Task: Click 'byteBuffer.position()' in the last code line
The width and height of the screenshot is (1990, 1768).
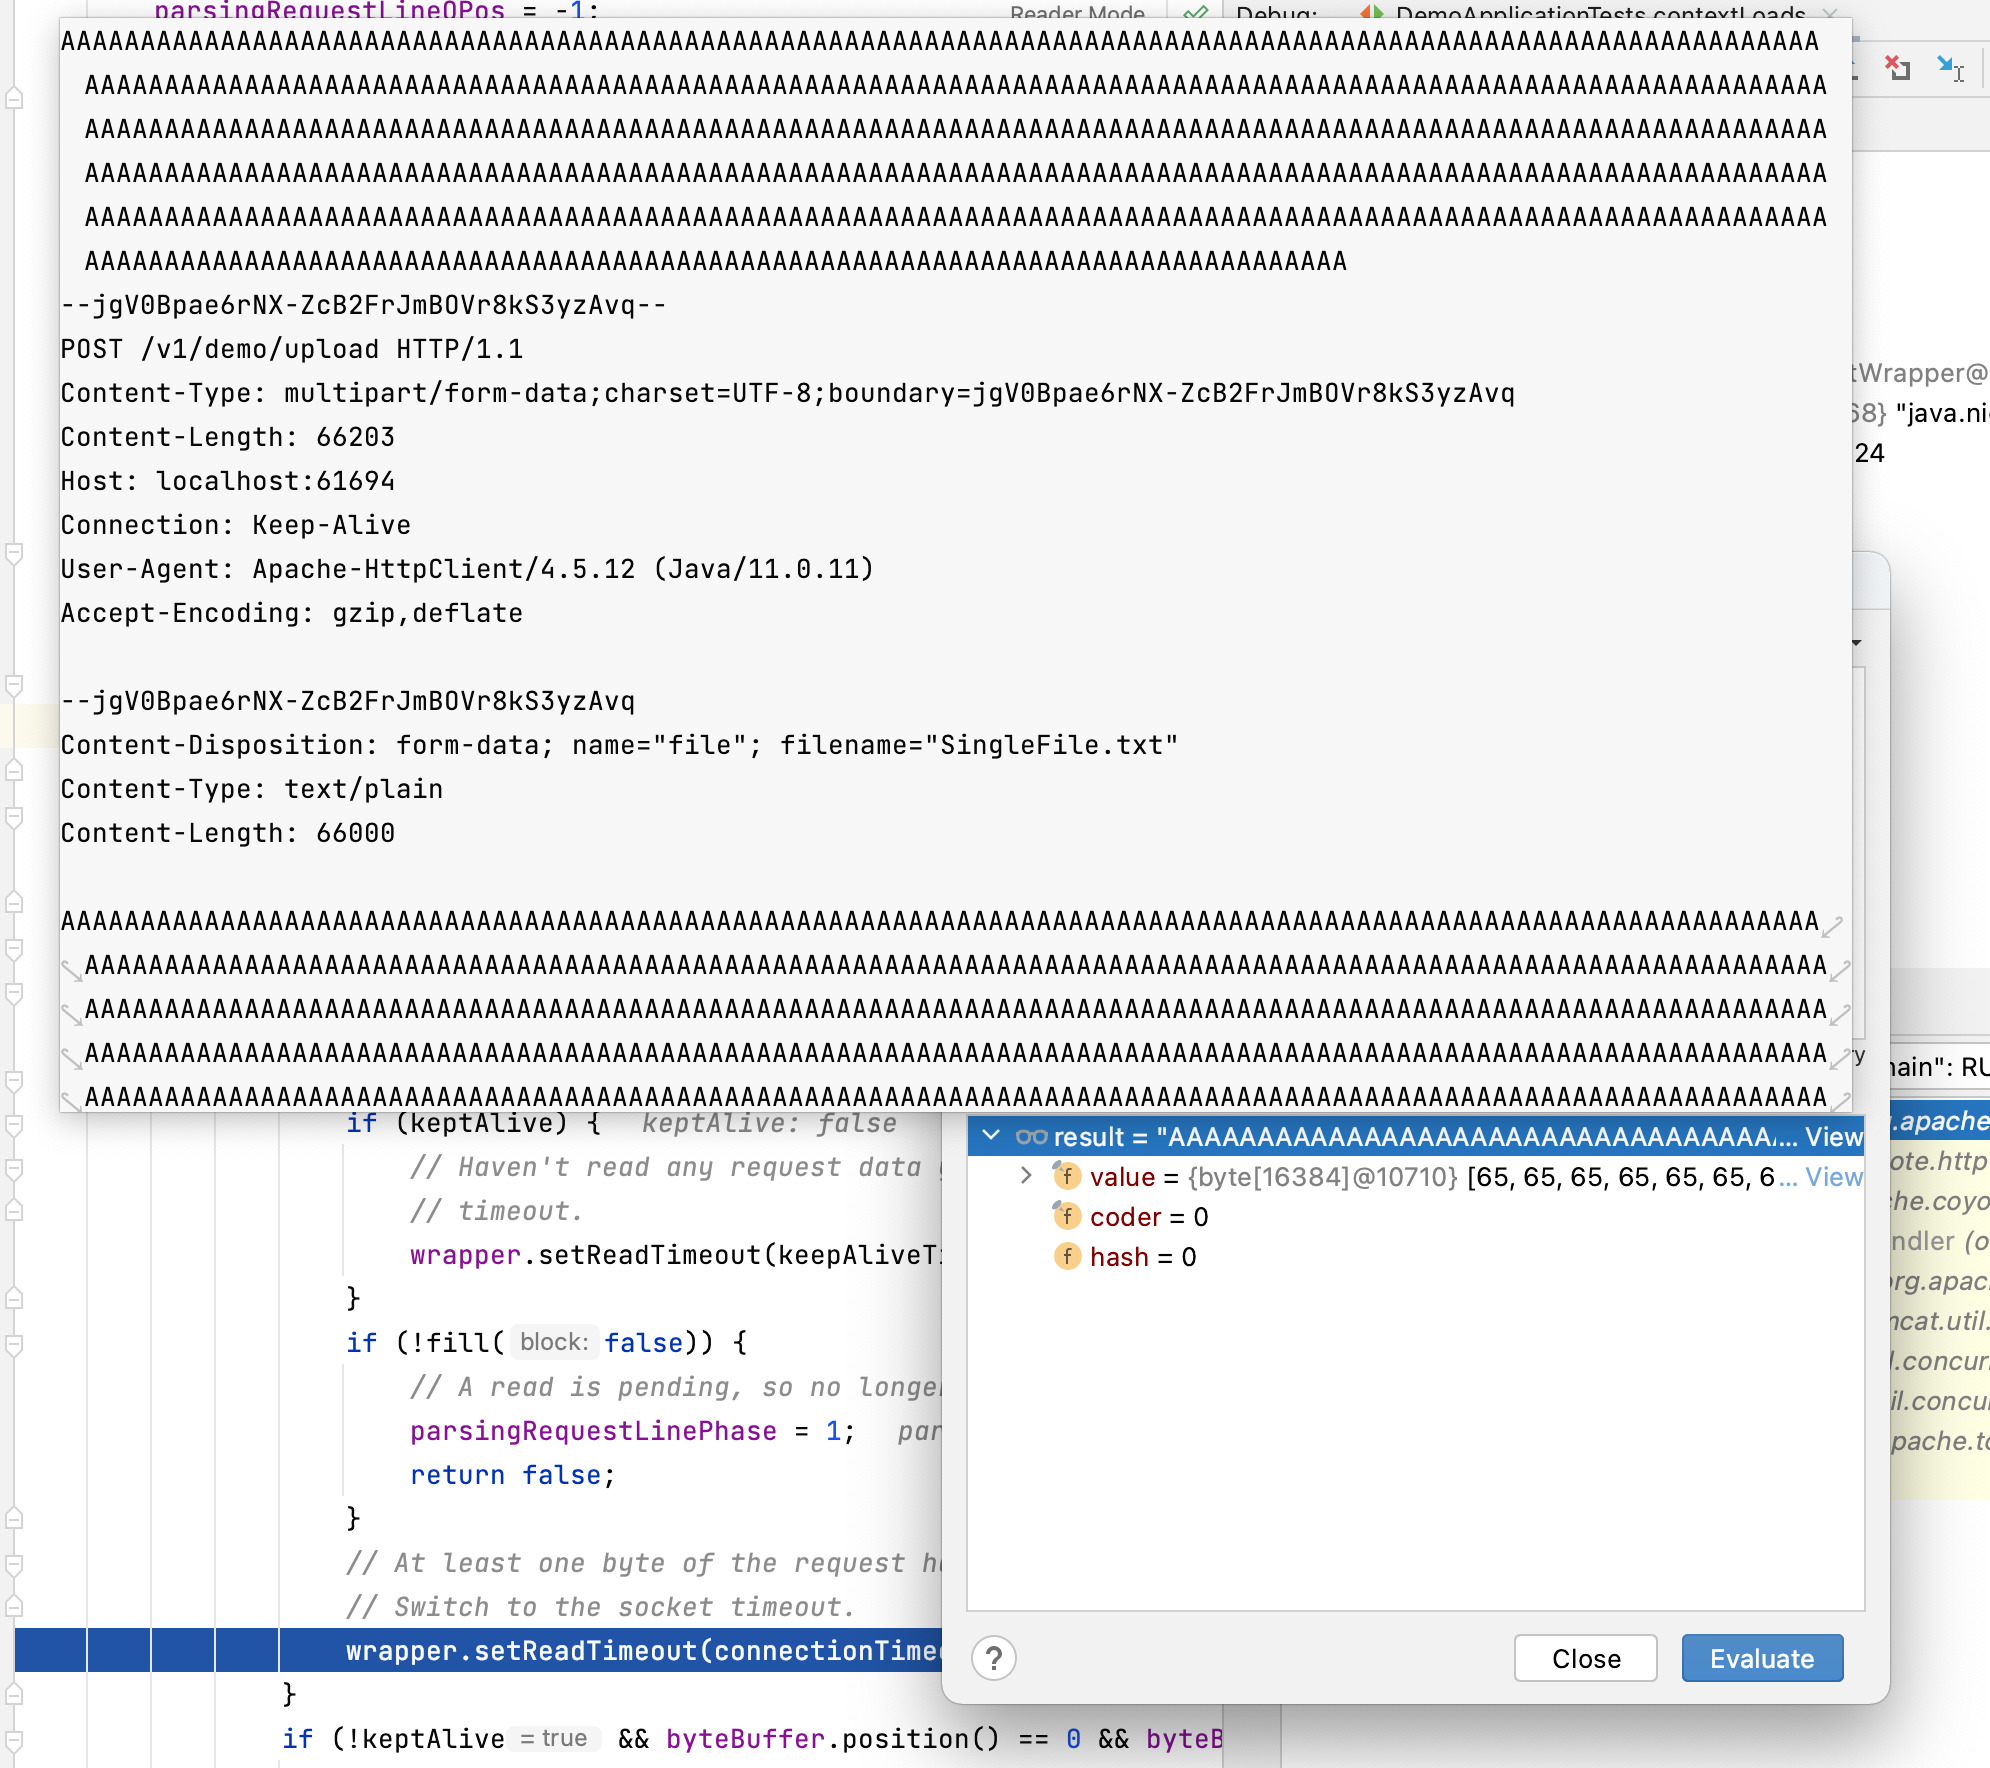Action: click(x=832, y=1739)
